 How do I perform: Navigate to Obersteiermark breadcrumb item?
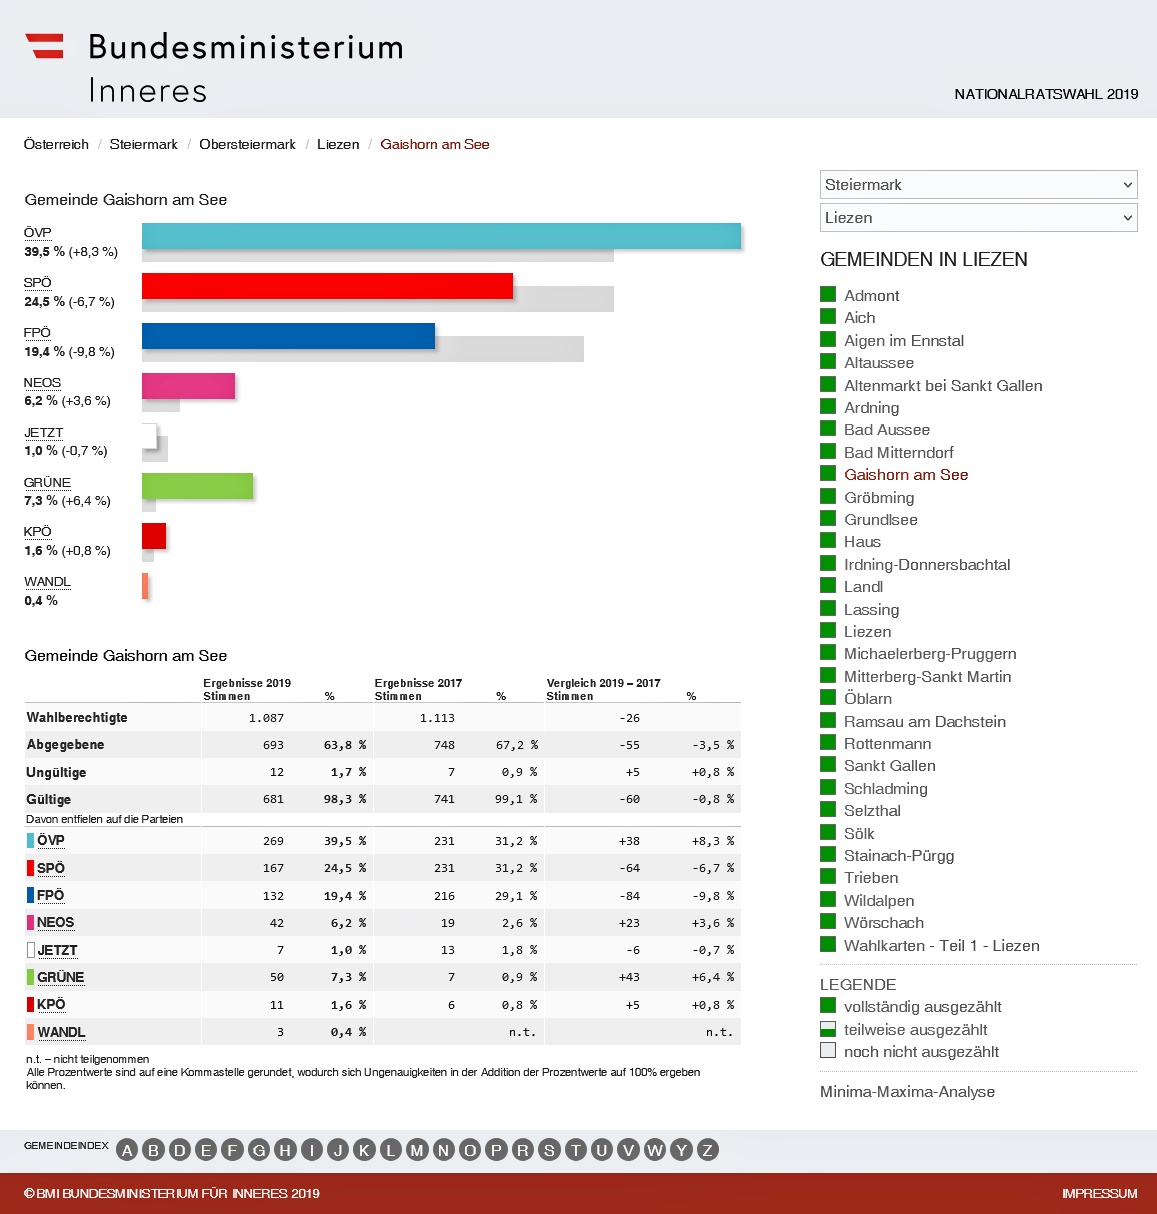[x=247, y=145]
